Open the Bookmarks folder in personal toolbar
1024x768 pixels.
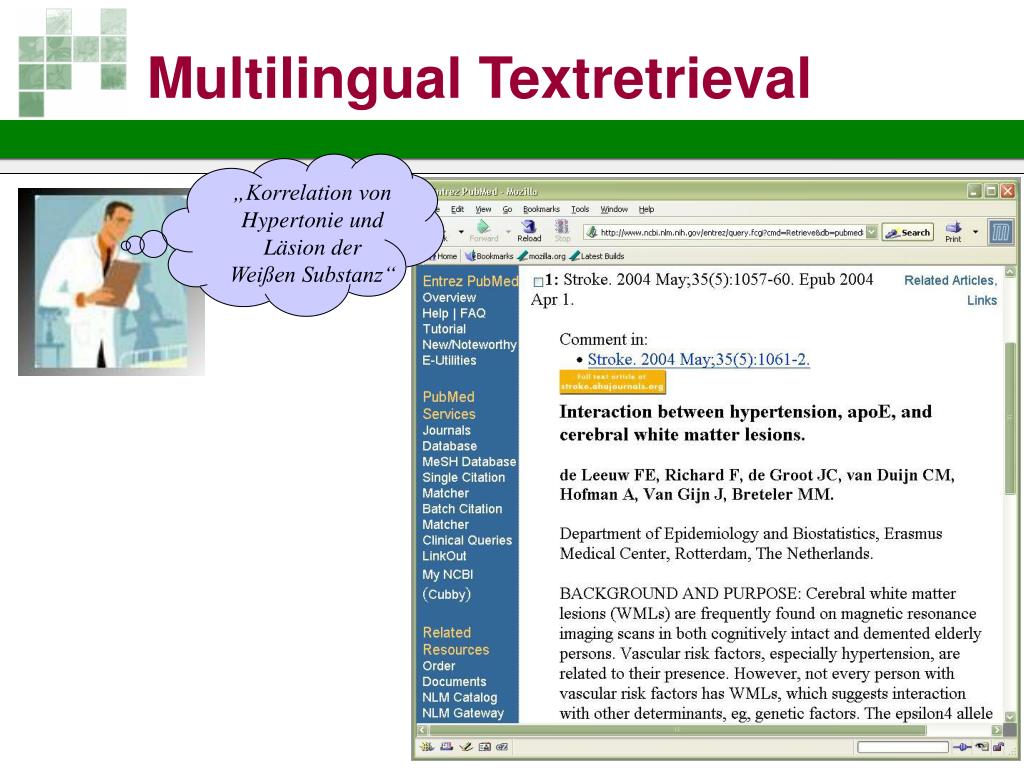pos(489,256)
